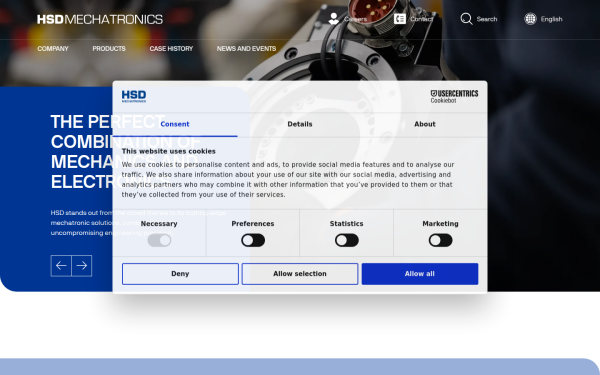Open the Case History menu
The height and width of the screenshot is (375, 600).
pos(171,49)
